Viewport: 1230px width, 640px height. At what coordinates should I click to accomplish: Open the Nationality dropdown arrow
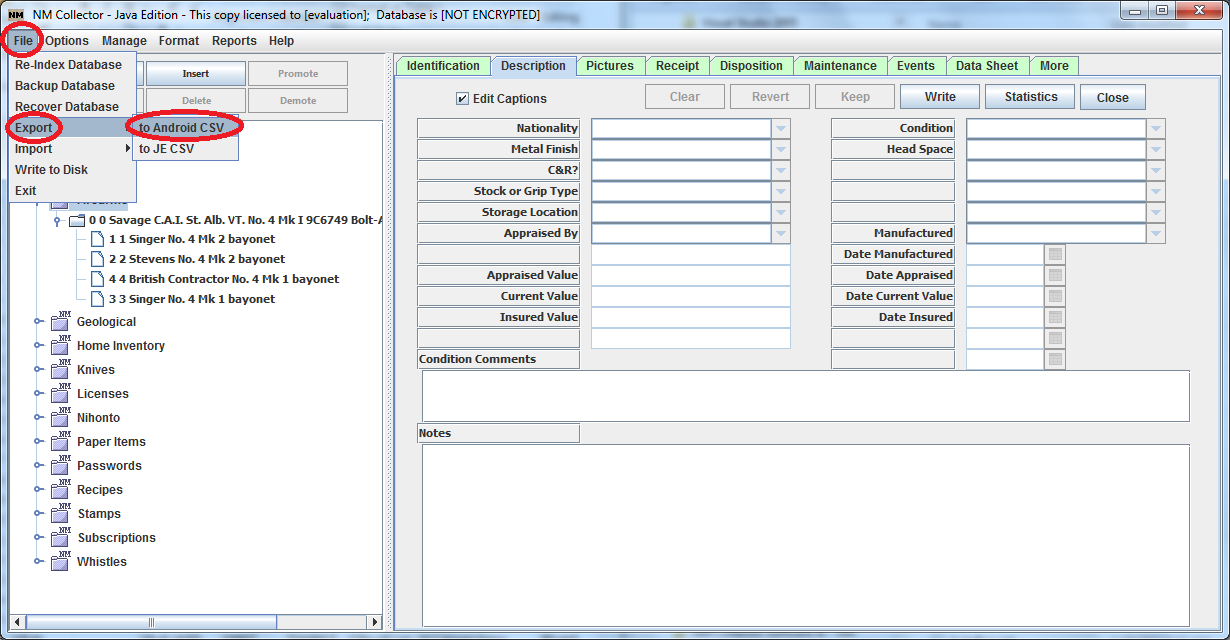point(781,128)
